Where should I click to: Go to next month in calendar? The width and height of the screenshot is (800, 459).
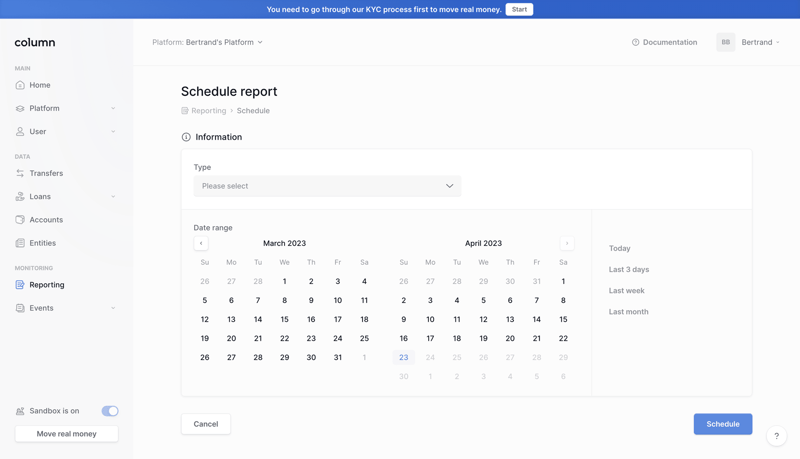[567, 243]
